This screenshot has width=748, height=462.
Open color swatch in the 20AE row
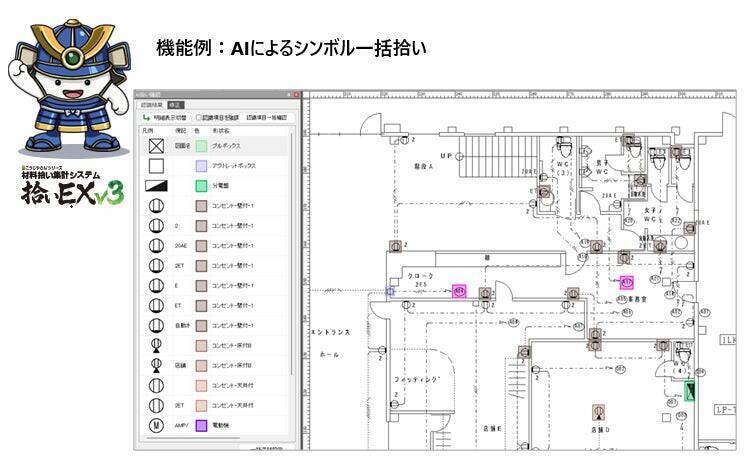tap(201, 245)
